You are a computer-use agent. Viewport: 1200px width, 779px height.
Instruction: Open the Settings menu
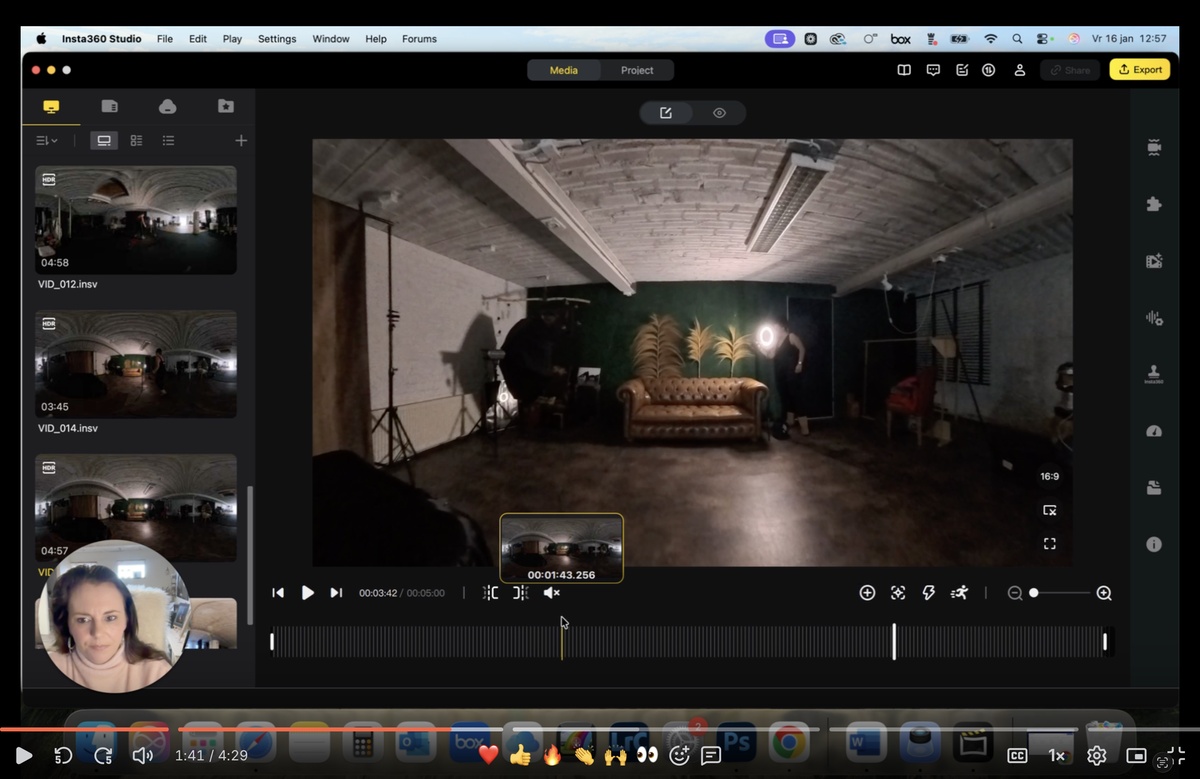click(x=277, y=39)
